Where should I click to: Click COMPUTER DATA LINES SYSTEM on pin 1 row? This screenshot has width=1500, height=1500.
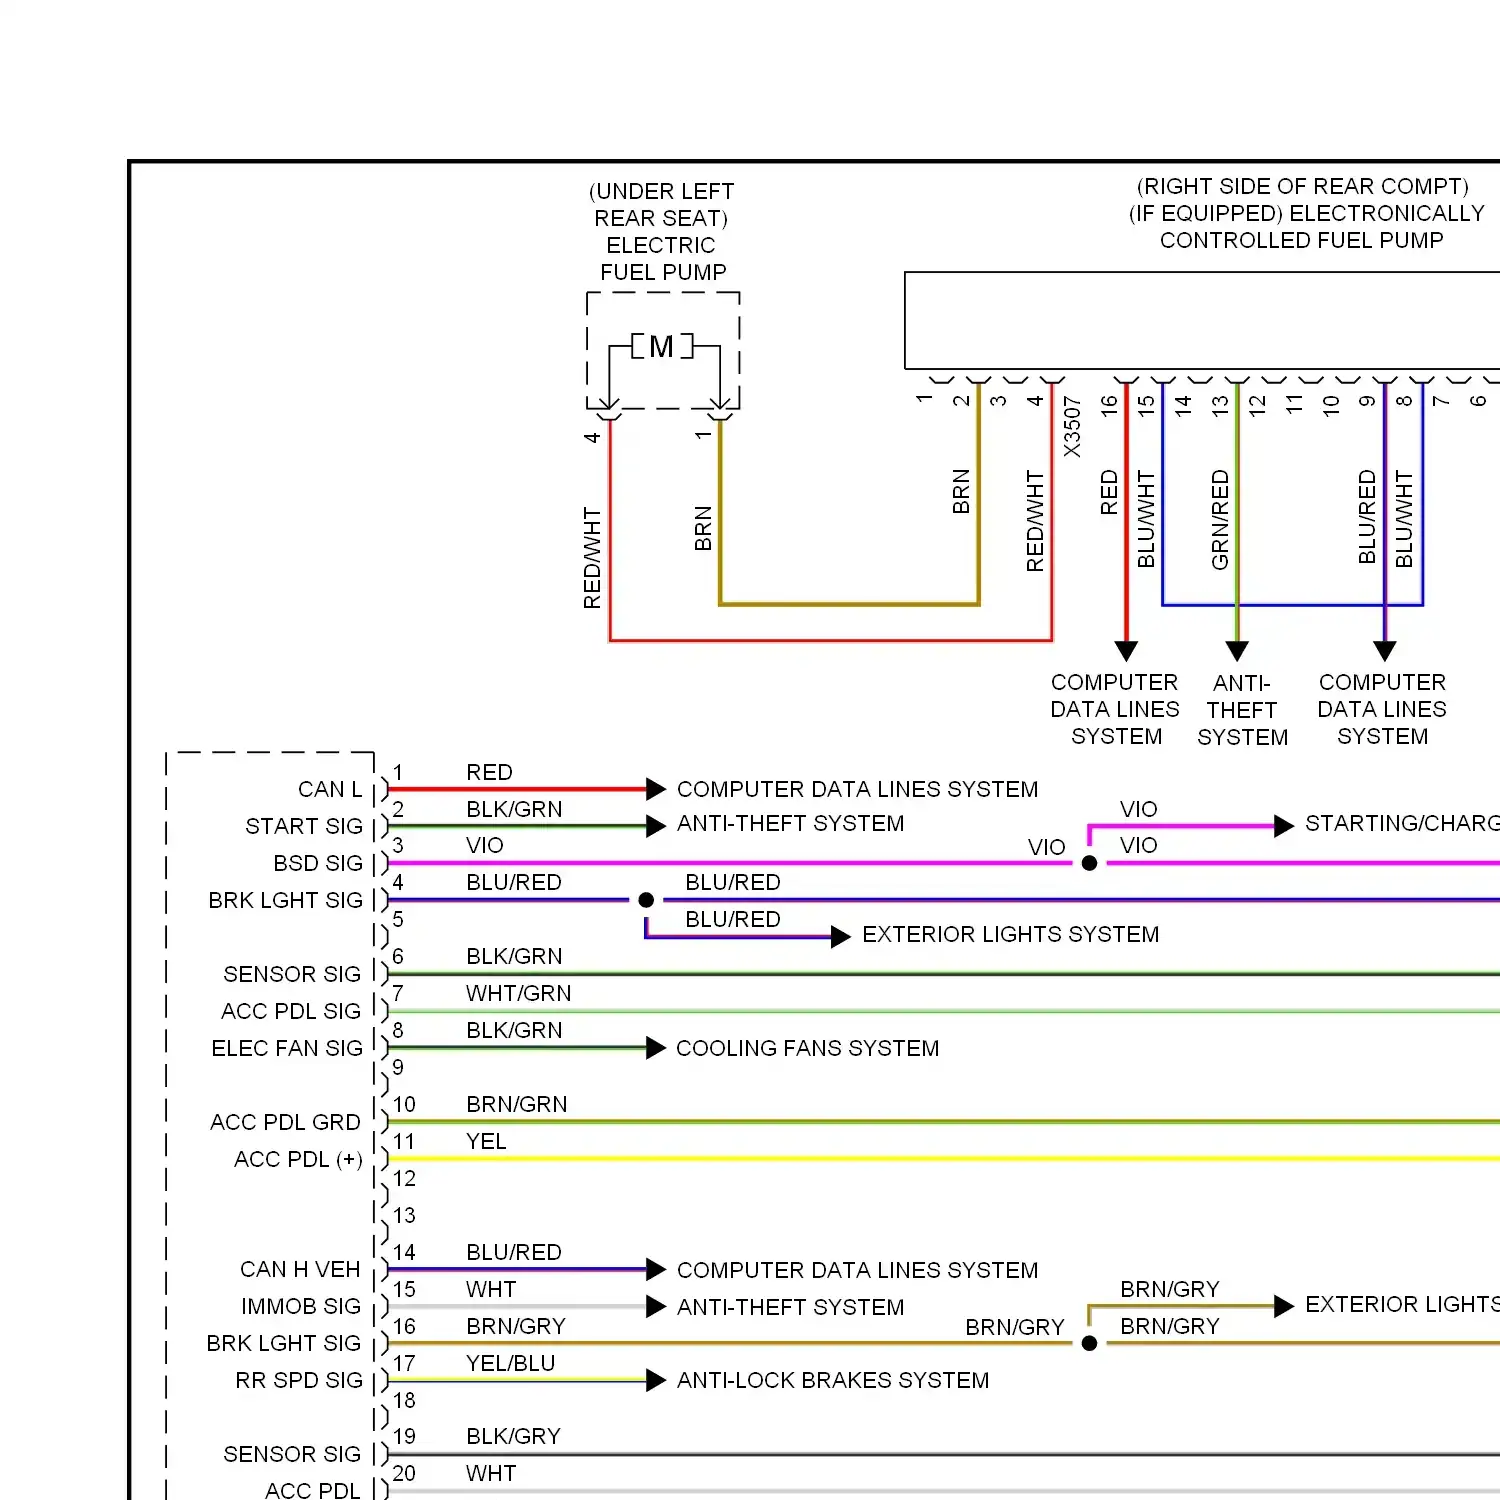tap(858, 789)
